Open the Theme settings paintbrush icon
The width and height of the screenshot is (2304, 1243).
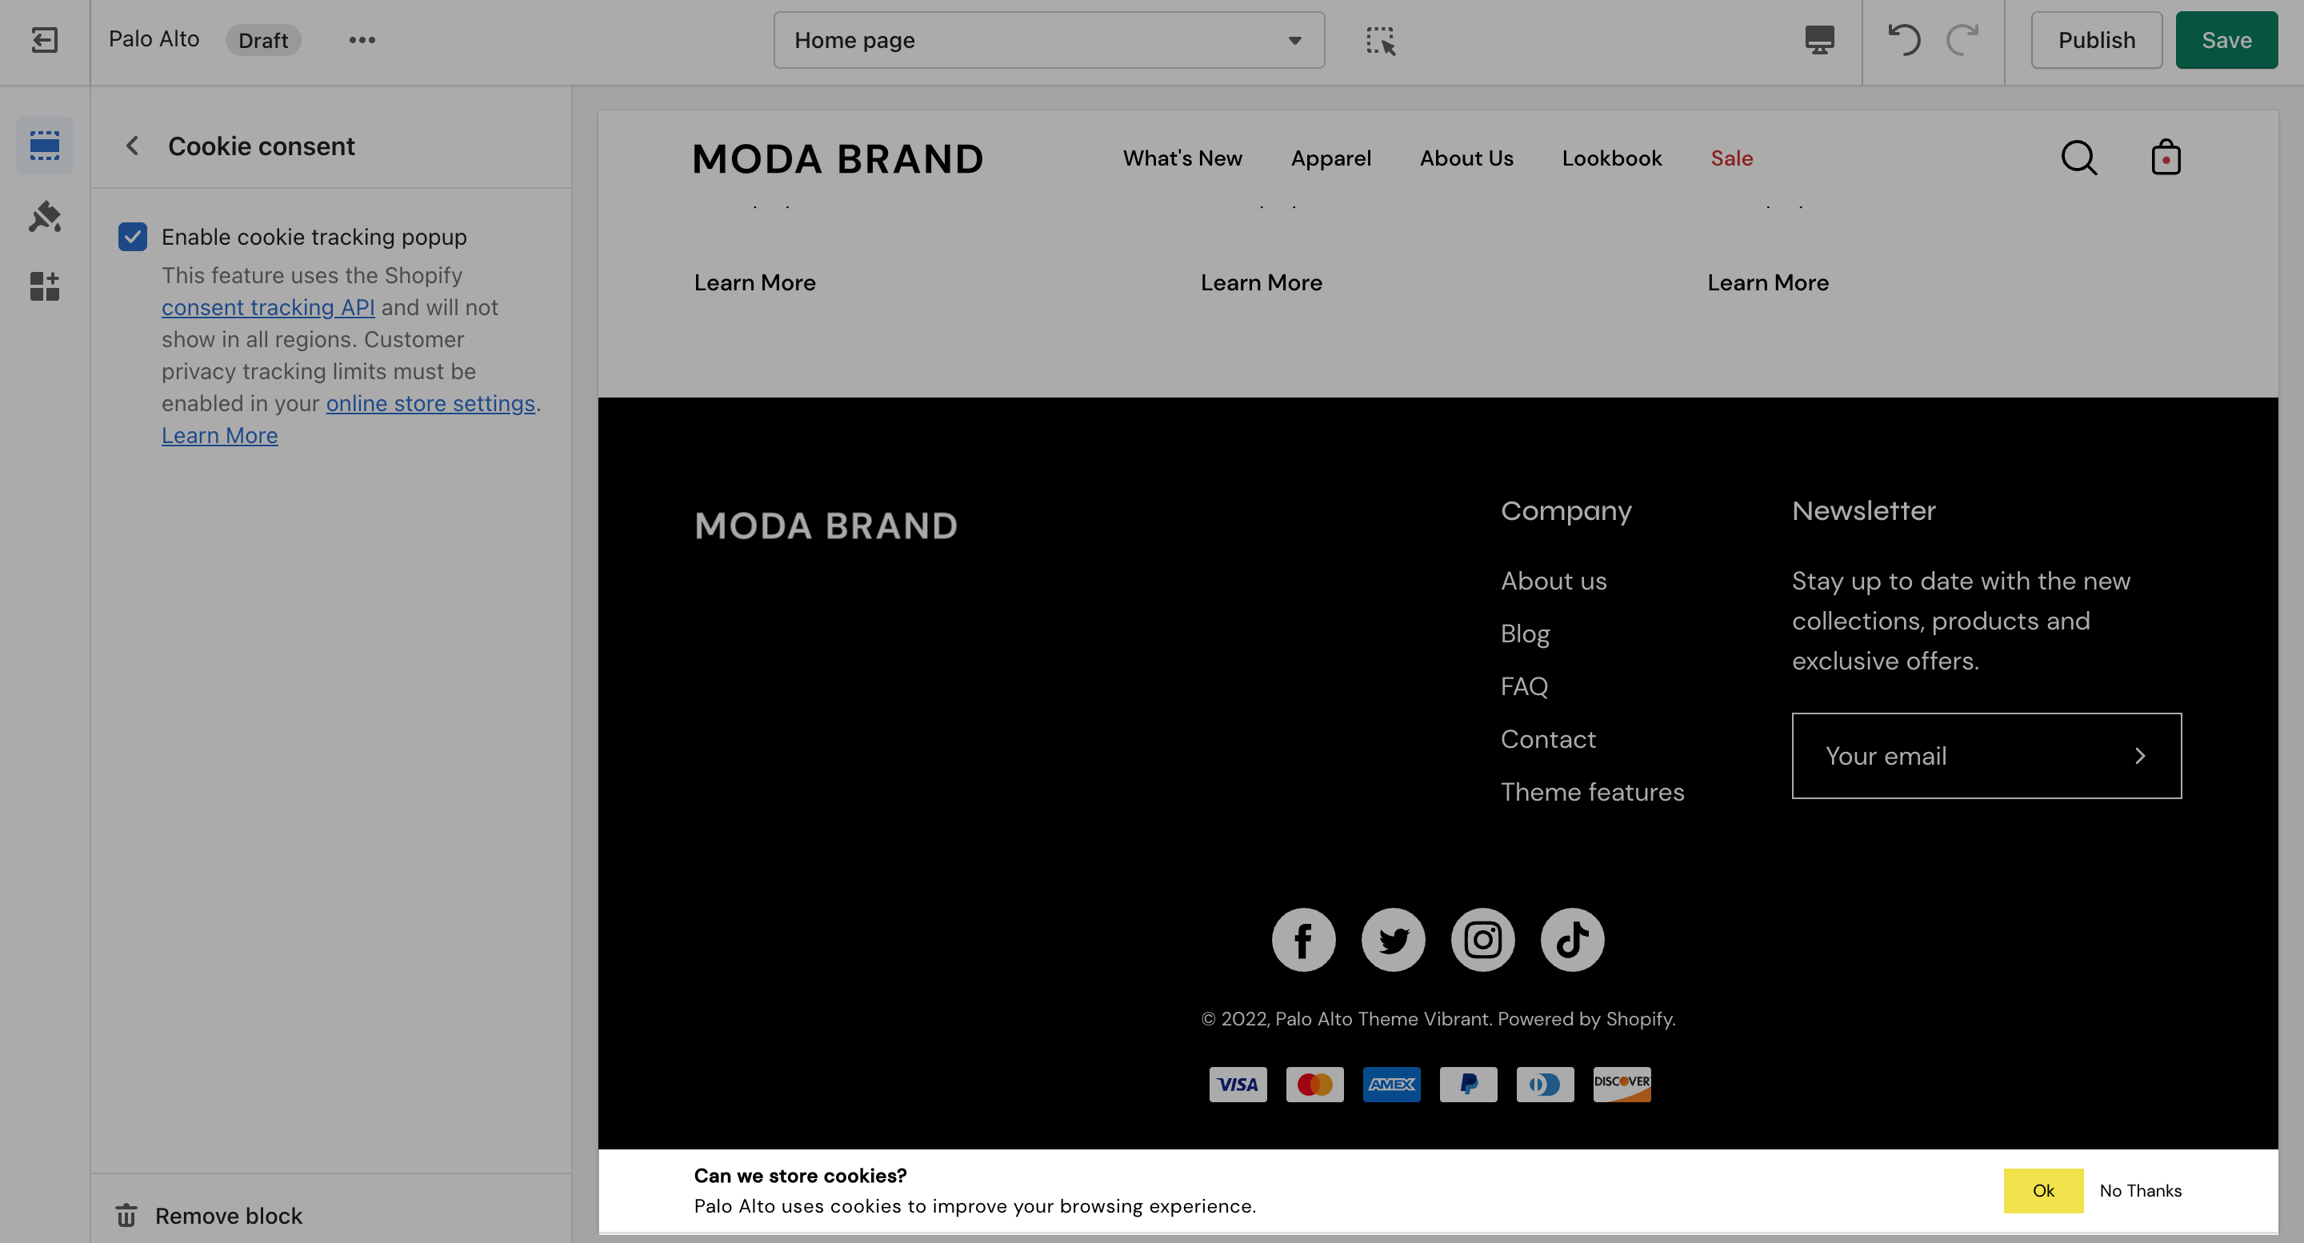(44, 216)
